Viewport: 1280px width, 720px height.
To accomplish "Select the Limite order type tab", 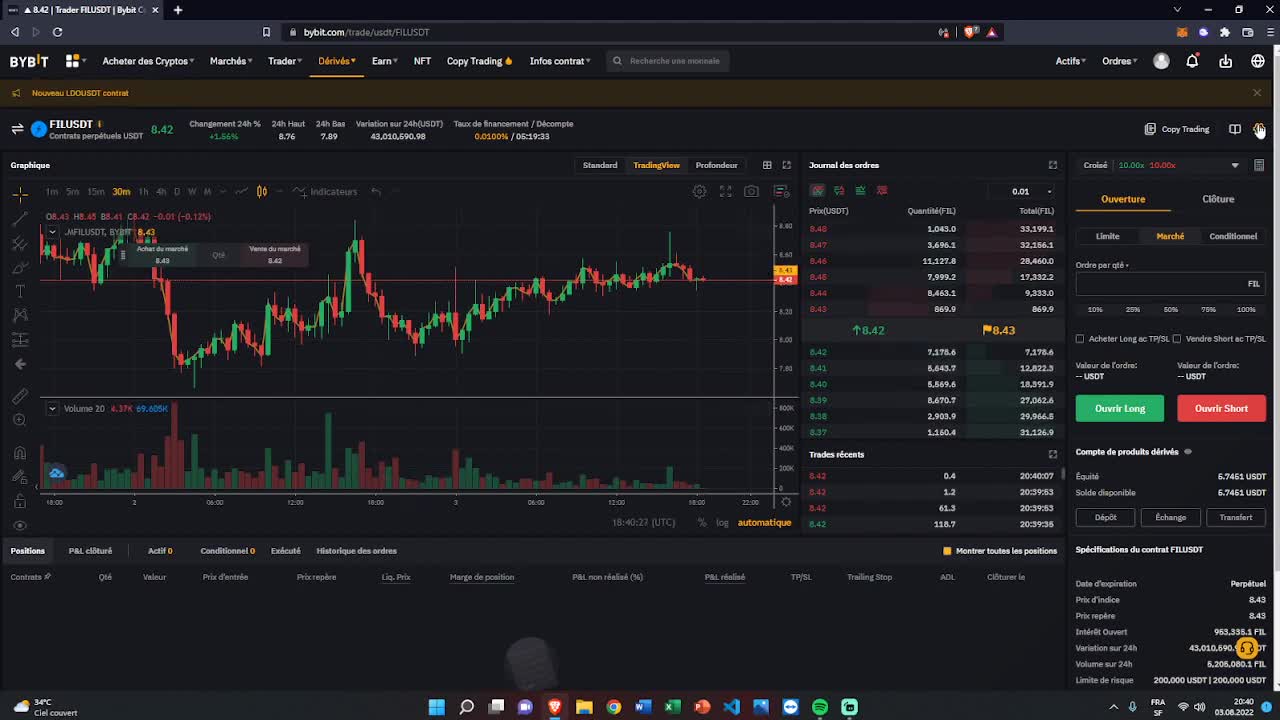I will [x=1107, y=236].
